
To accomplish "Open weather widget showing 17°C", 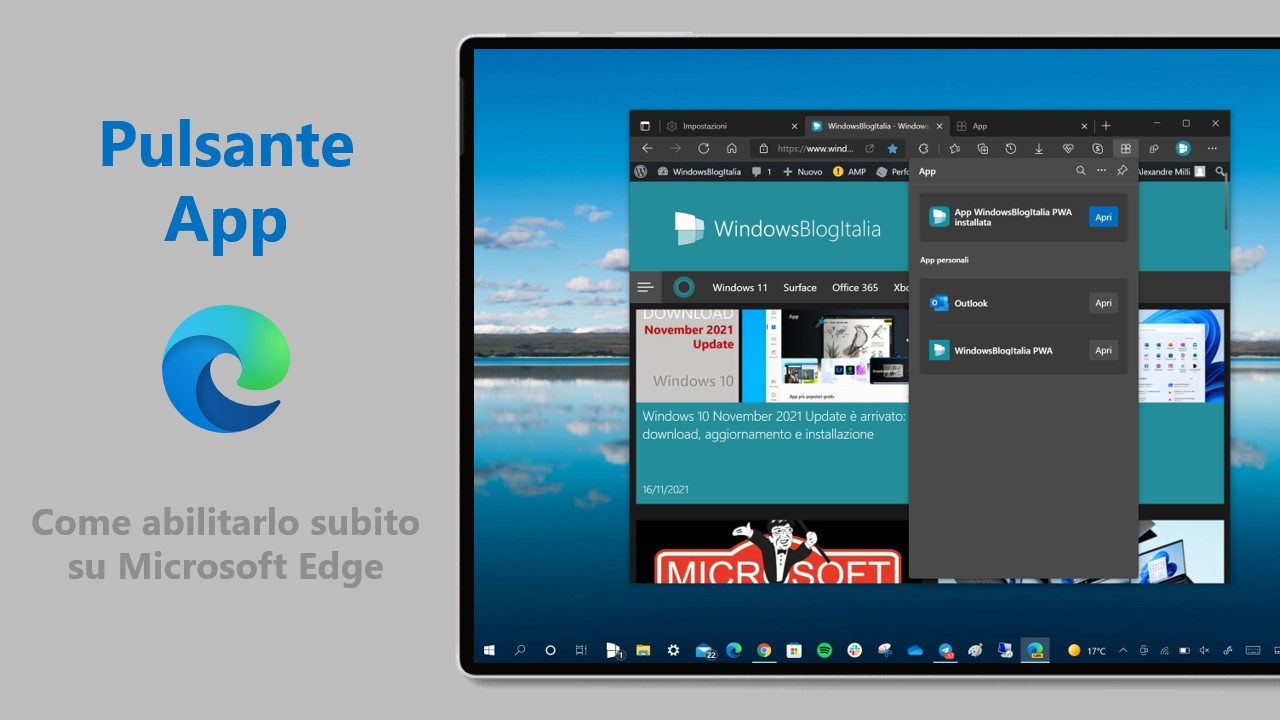I will pyautogui.click(x=1087, y=650).
